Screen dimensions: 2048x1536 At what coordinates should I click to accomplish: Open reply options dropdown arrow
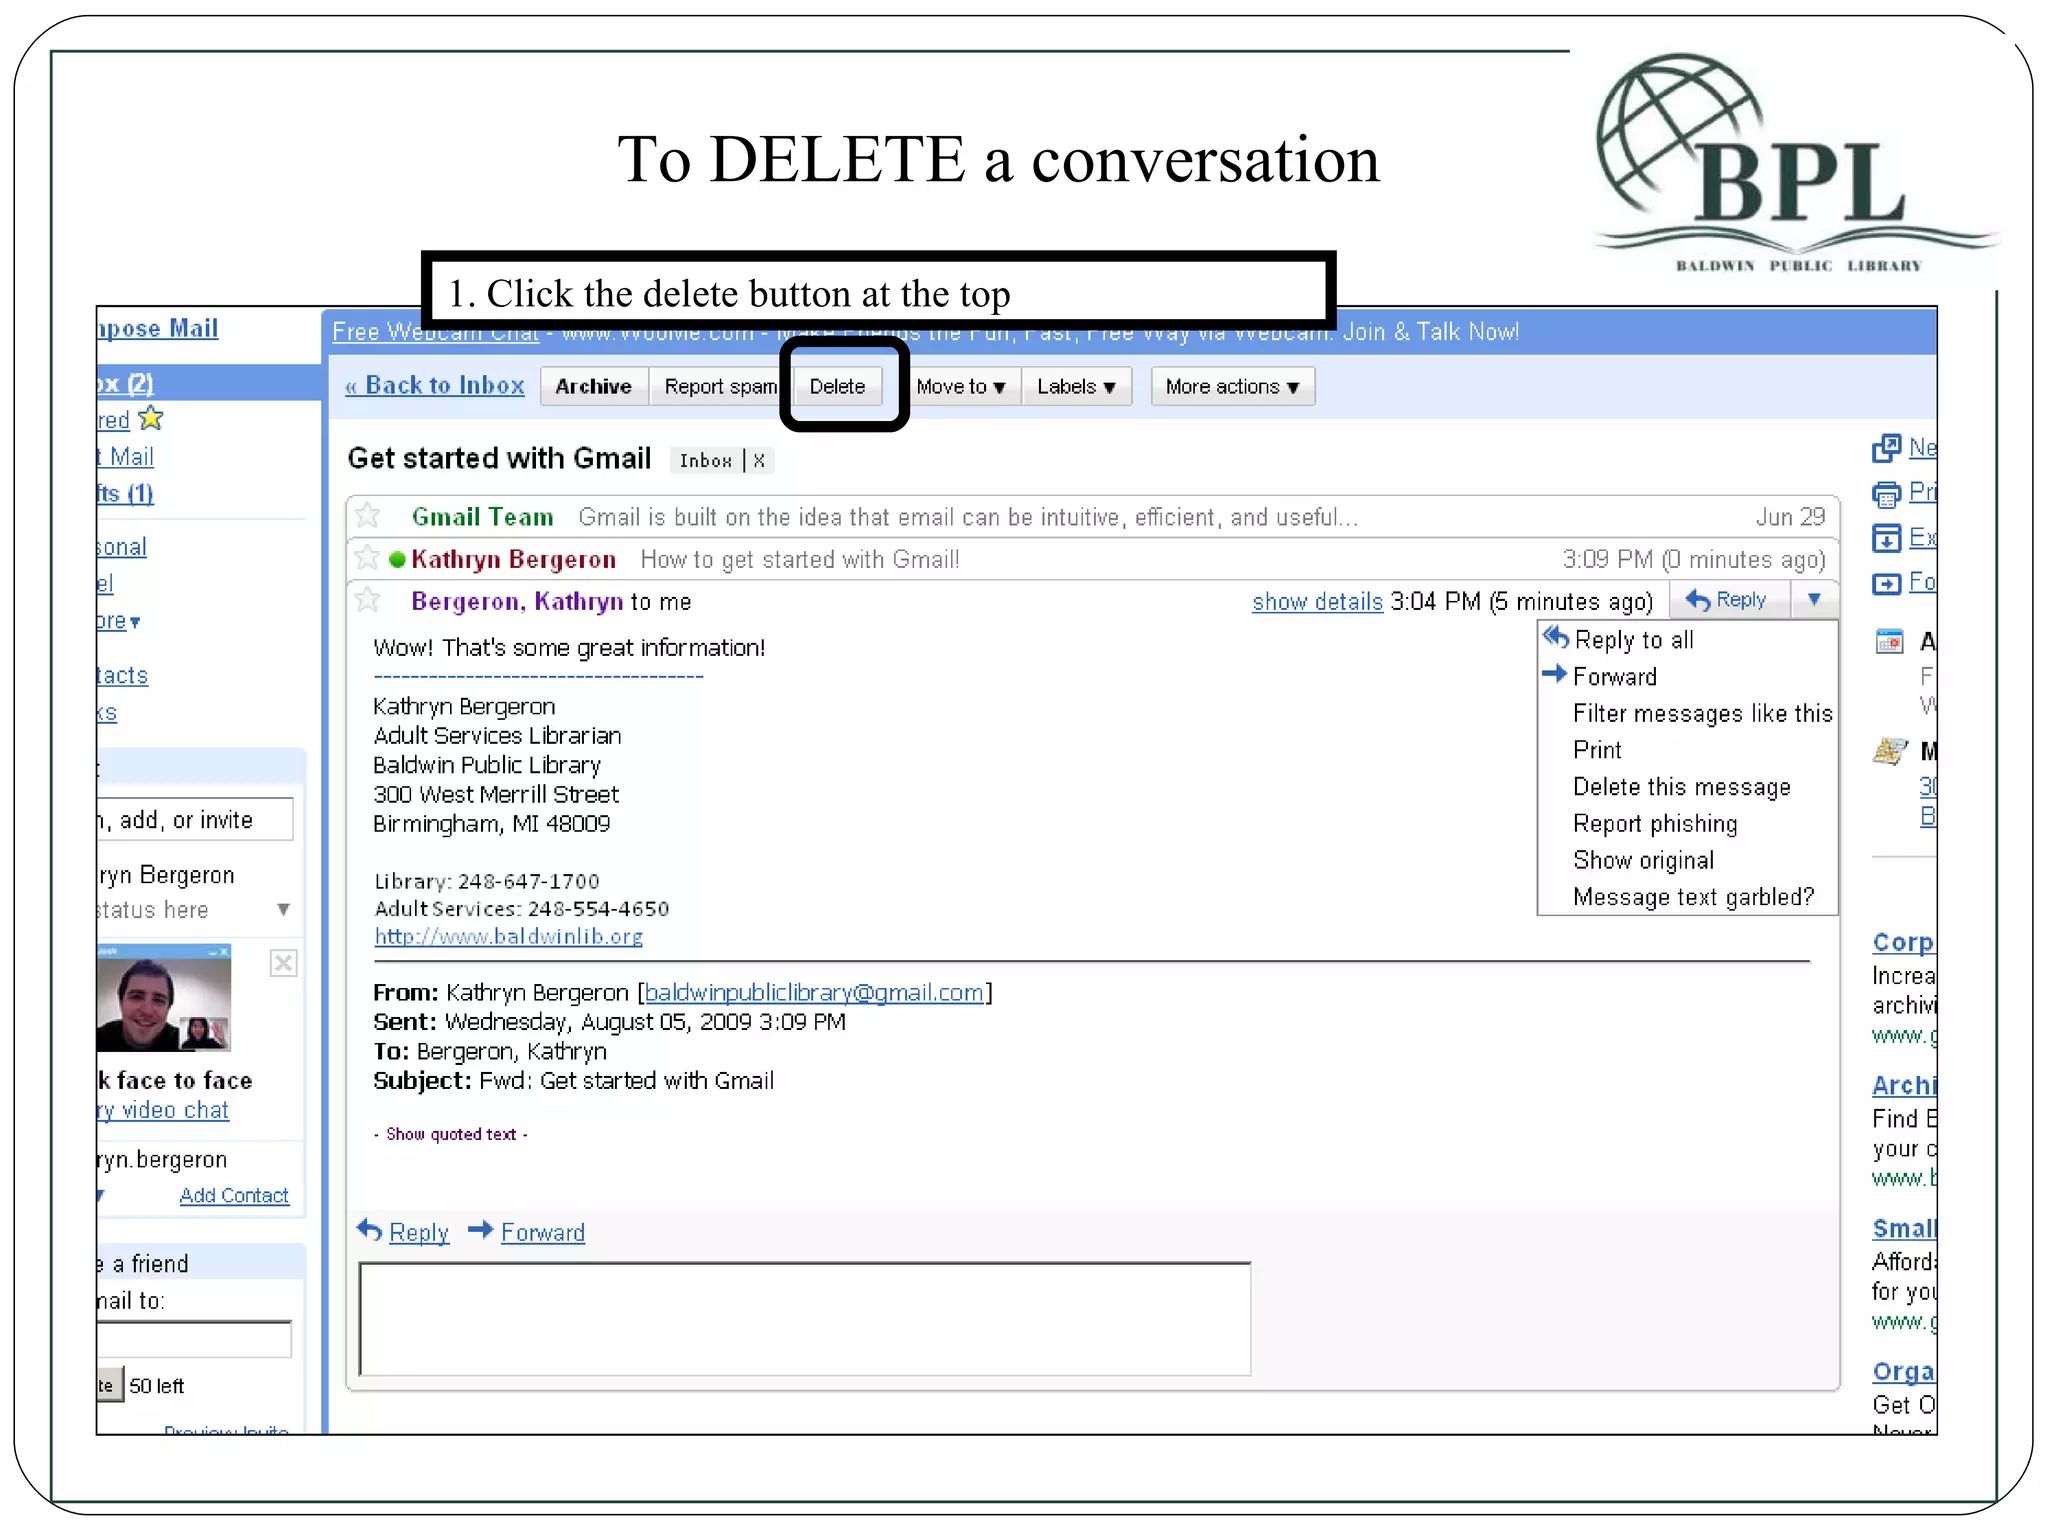click(x=1814, y=600)
